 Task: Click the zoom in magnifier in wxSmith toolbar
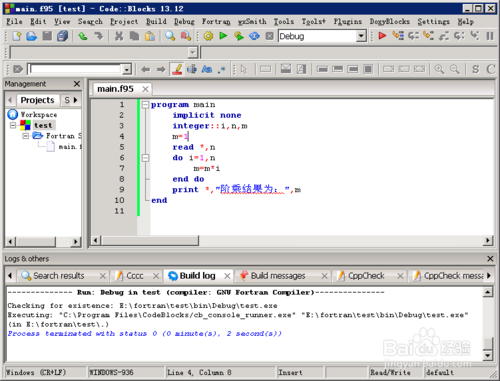coord(439,69)
